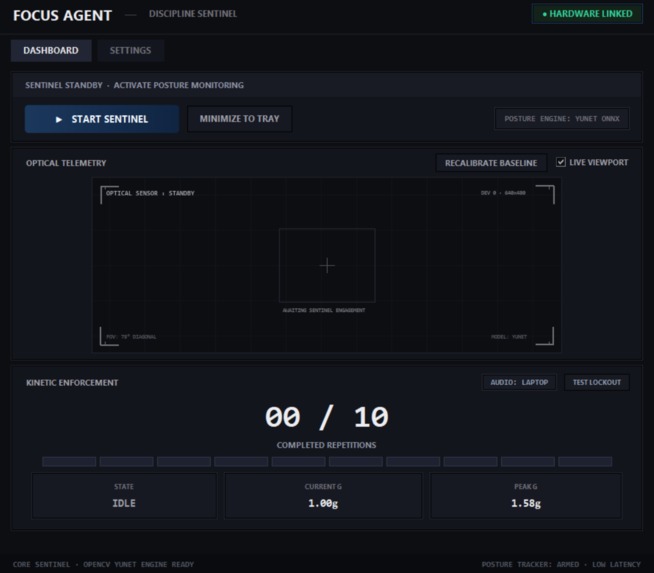Click the State IDLE card
Viewport: 654px width, 573px height.
coord(124,496)
